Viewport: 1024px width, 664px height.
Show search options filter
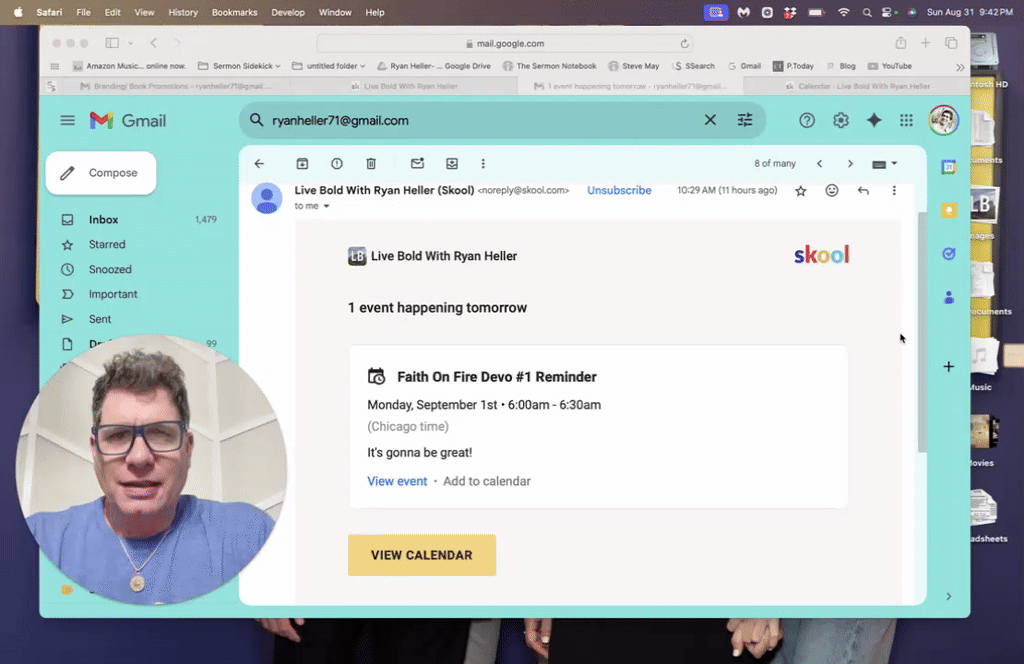744,120
